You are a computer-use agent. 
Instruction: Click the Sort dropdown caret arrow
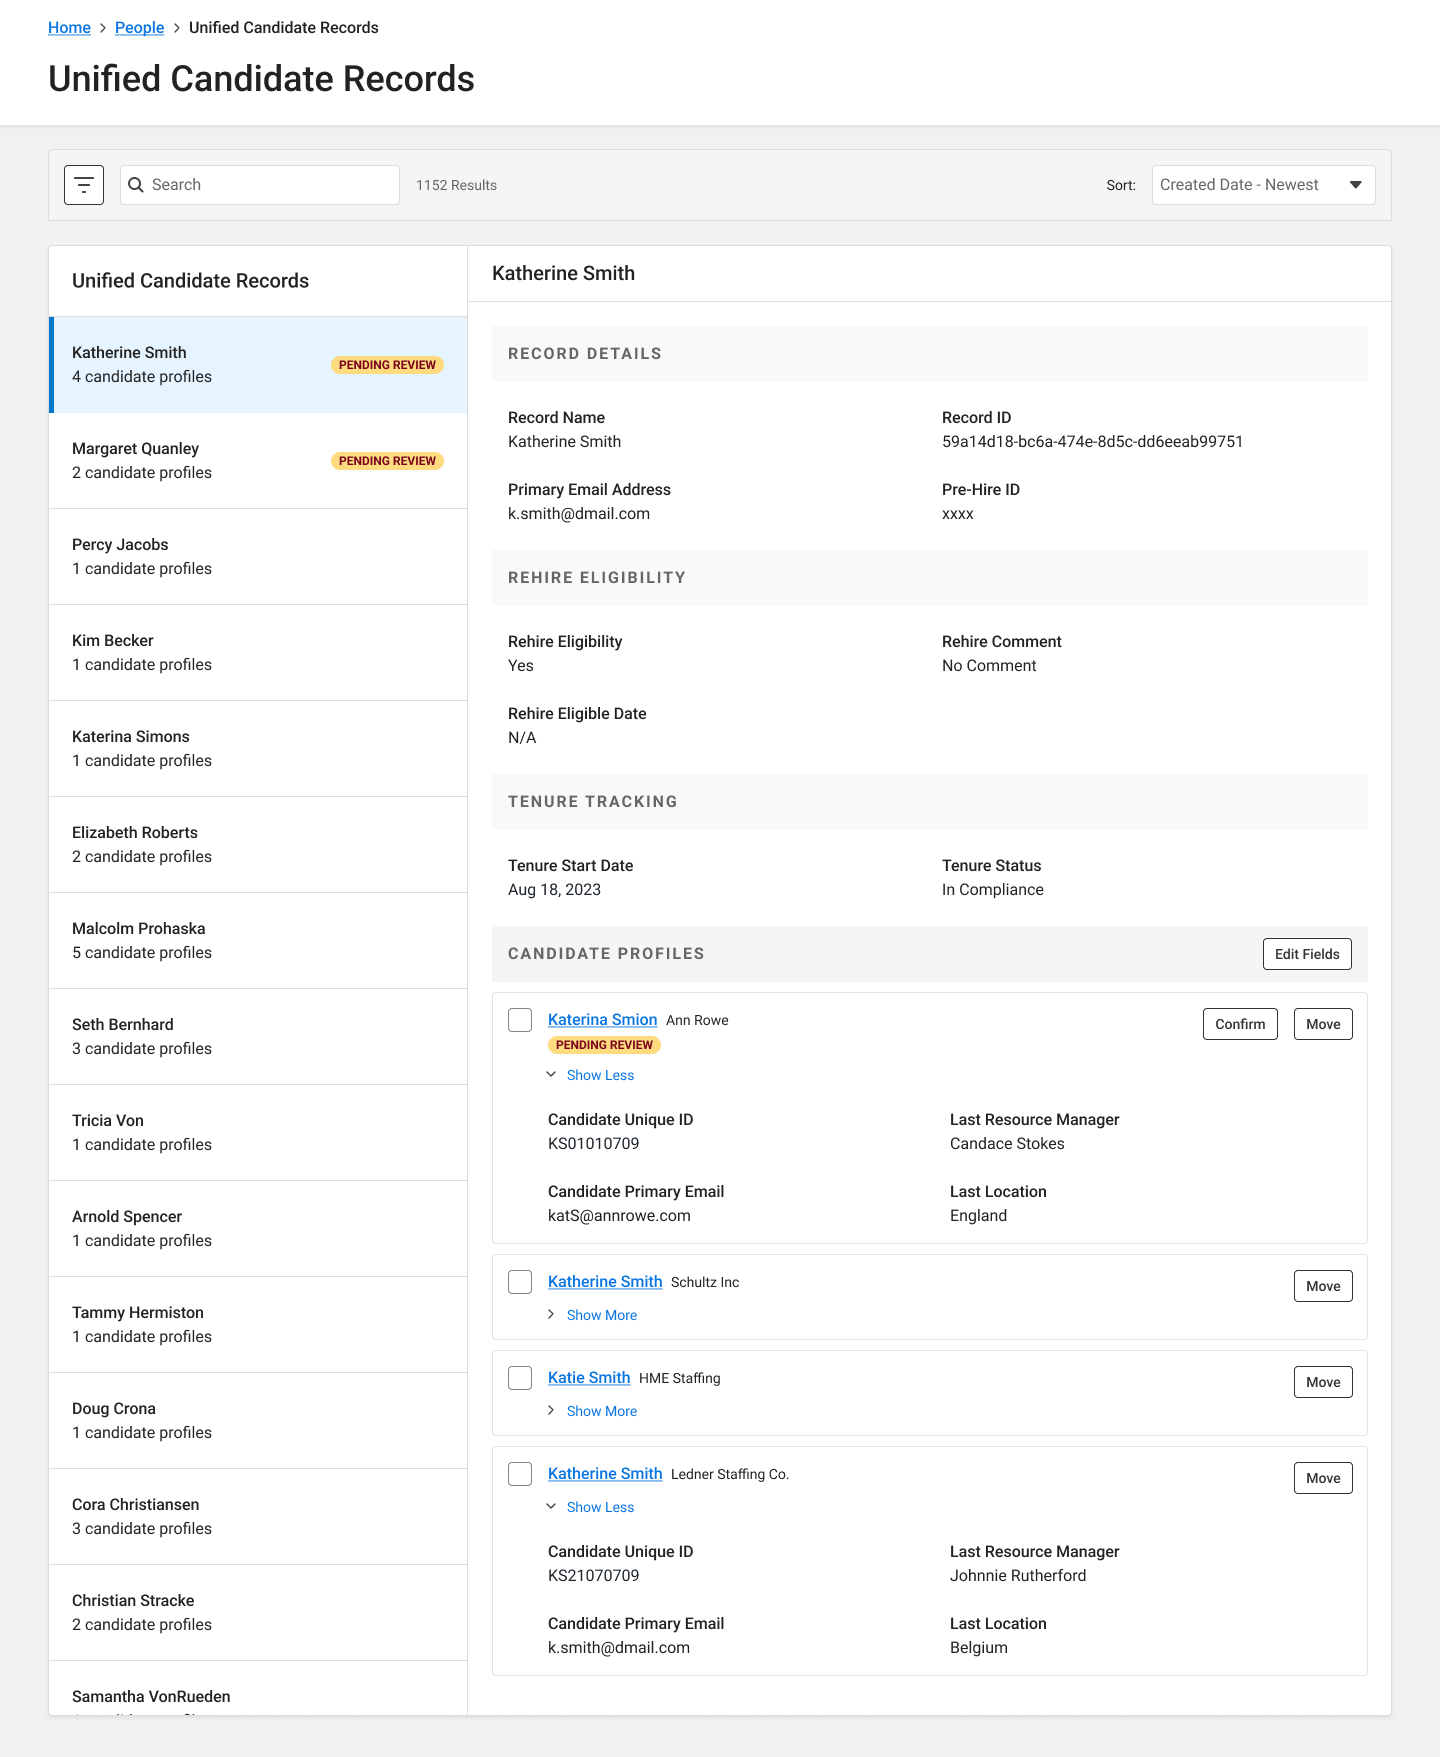tap(1355, 185)
